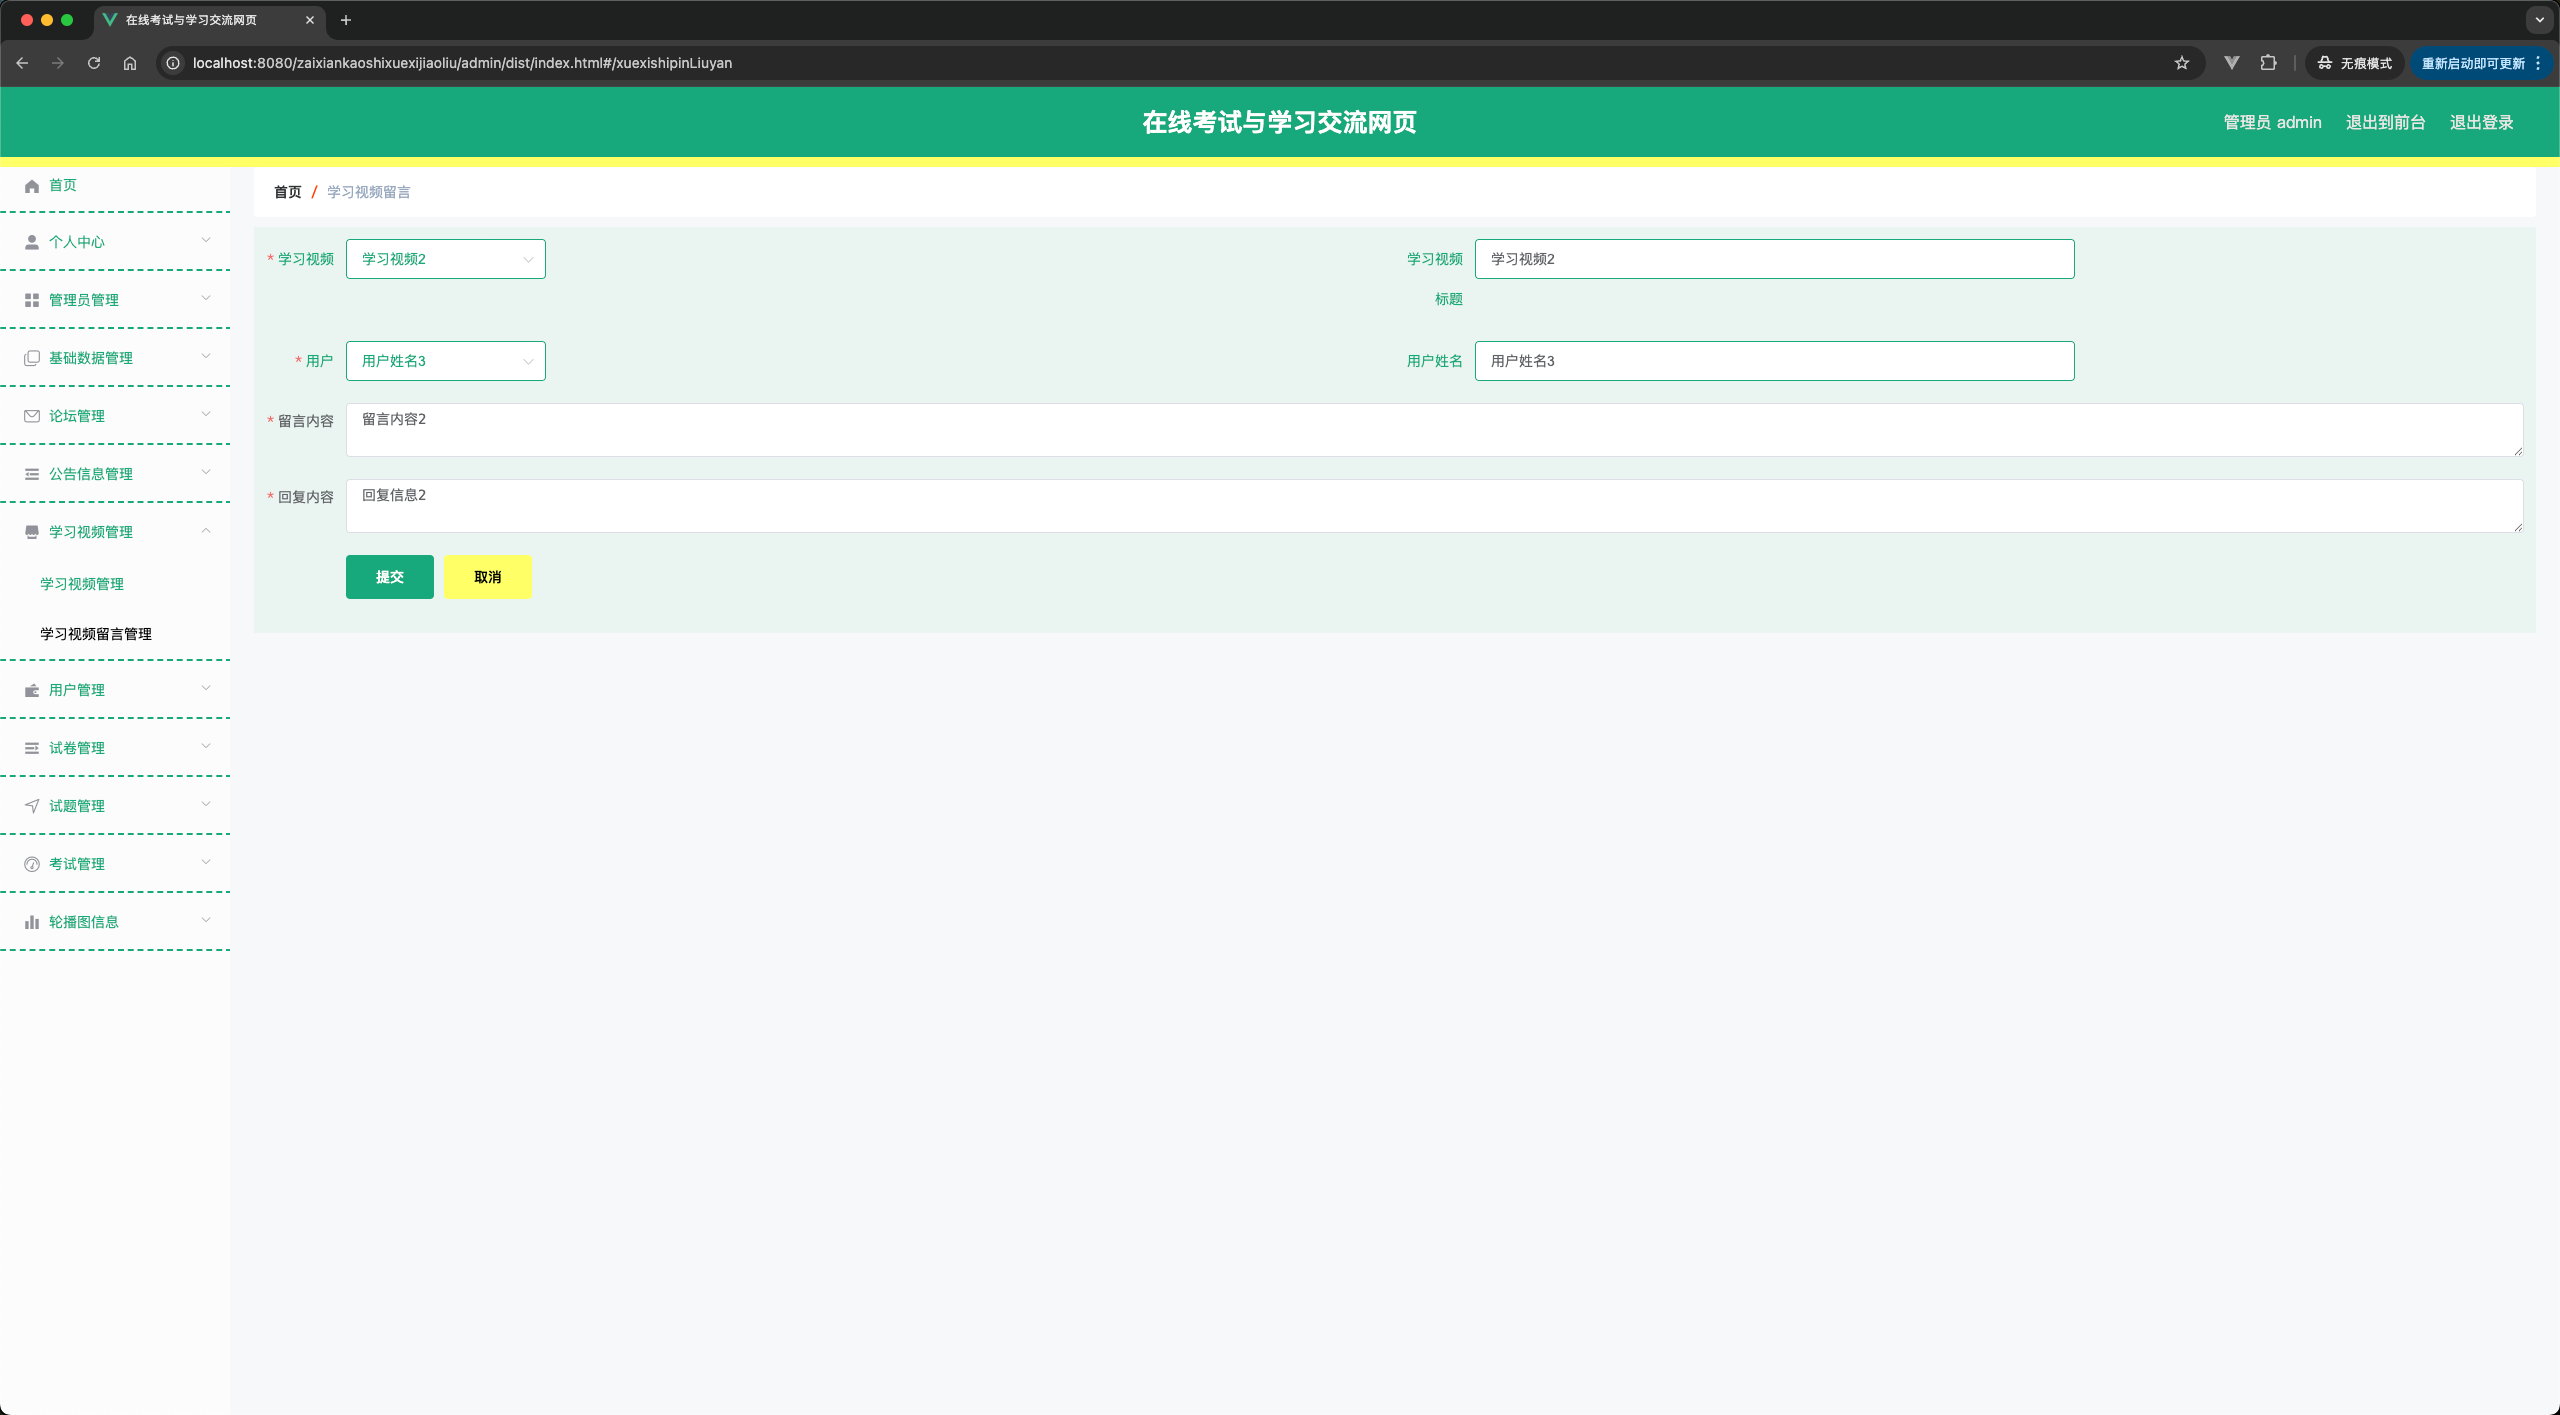
Task: Expand the 考试管理 menu chevron
Action: 206,862
